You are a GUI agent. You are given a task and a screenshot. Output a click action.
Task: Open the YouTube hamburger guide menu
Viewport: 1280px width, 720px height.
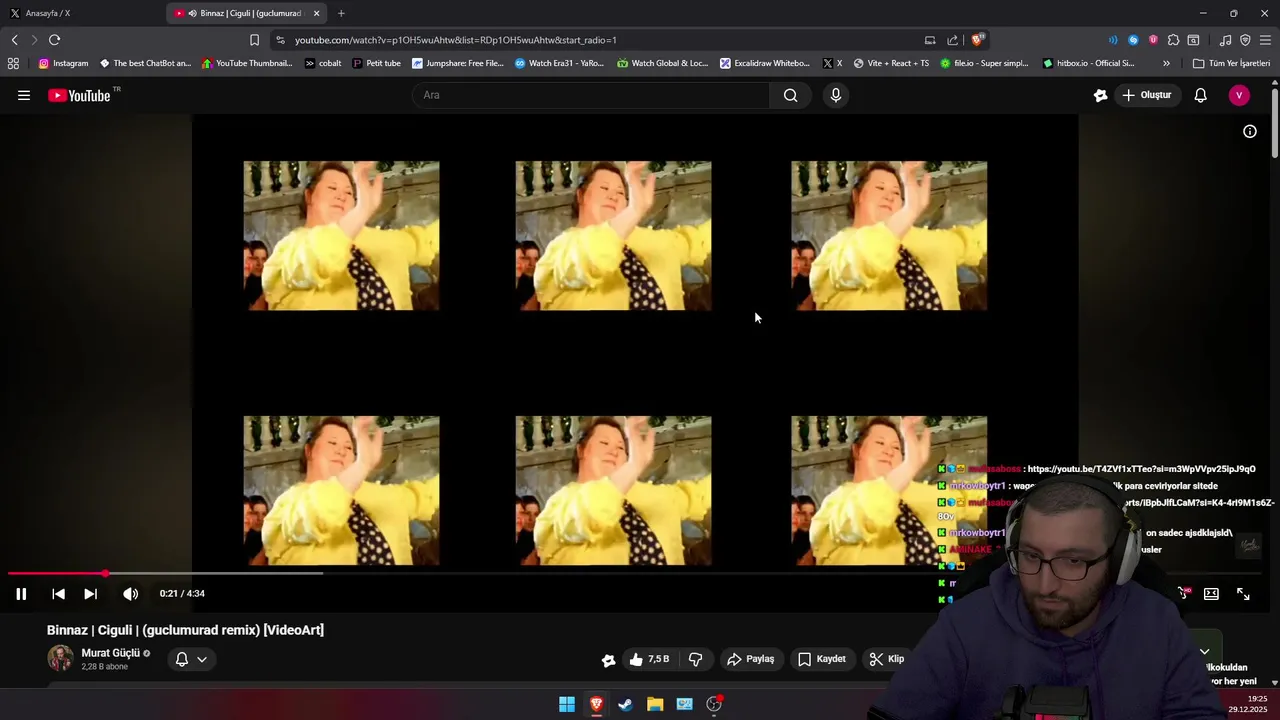[x=24, y=95]
